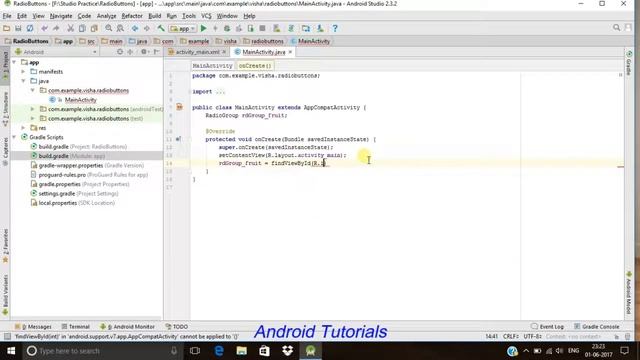Select MainActivity in the project tree
Viewport: 640px width, 360px height.
click(x=80, y=100)
